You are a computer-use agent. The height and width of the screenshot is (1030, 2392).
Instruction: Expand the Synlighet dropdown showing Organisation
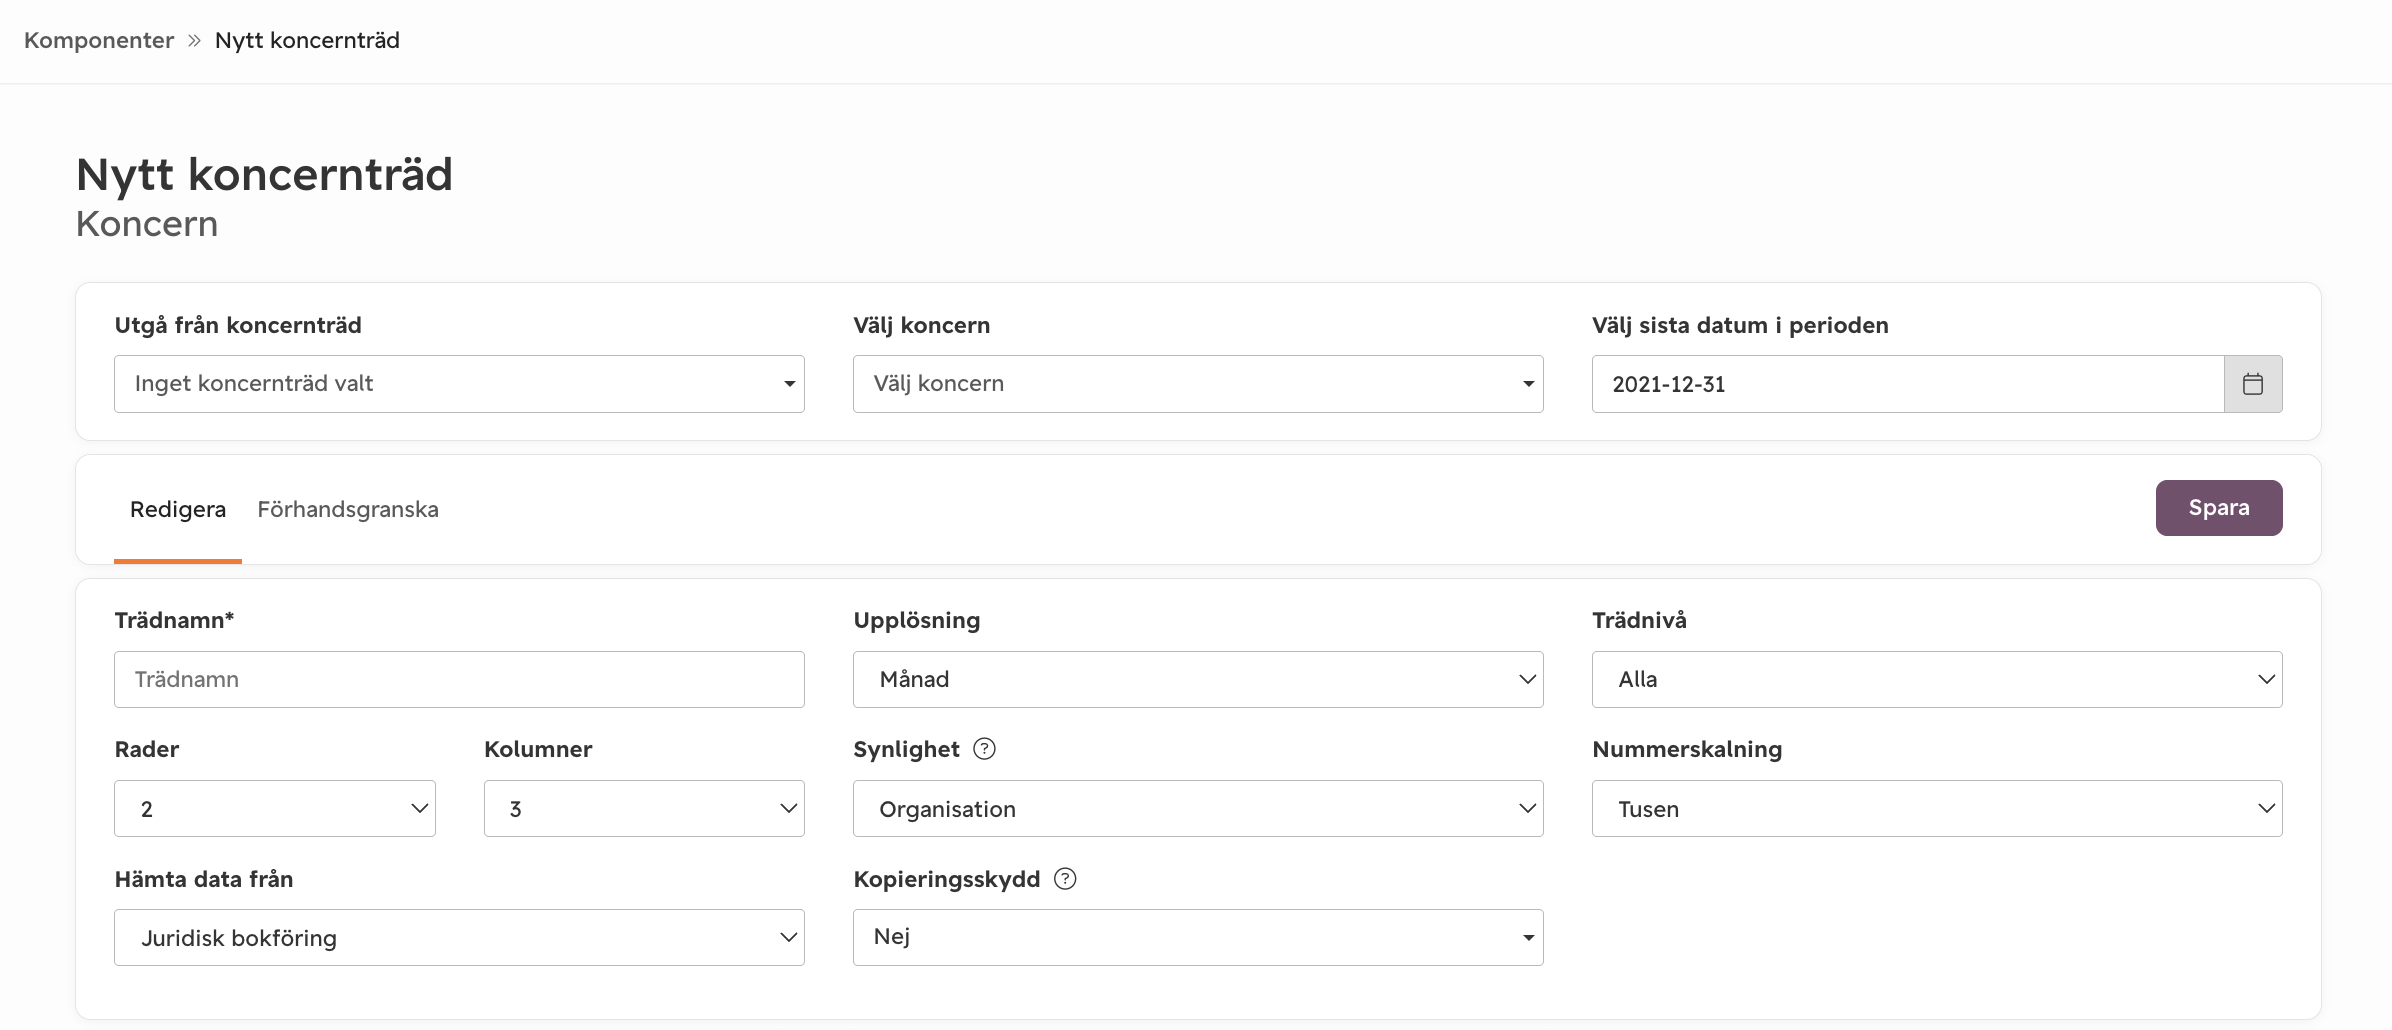1198,809
